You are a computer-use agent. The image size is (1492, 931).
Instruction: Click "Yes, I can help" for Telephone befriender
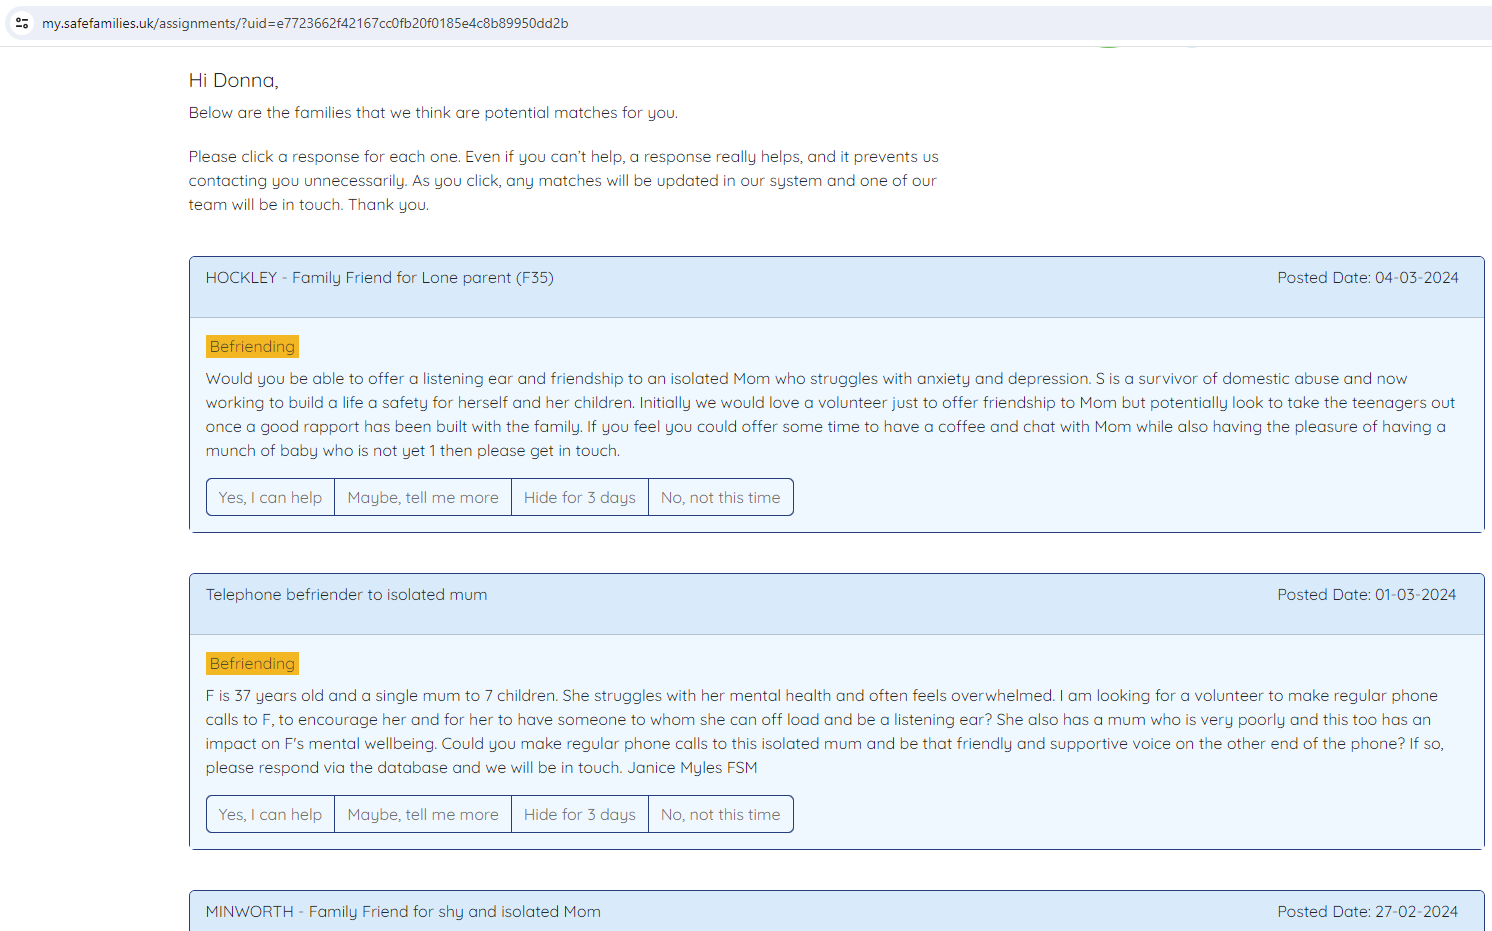270,814
